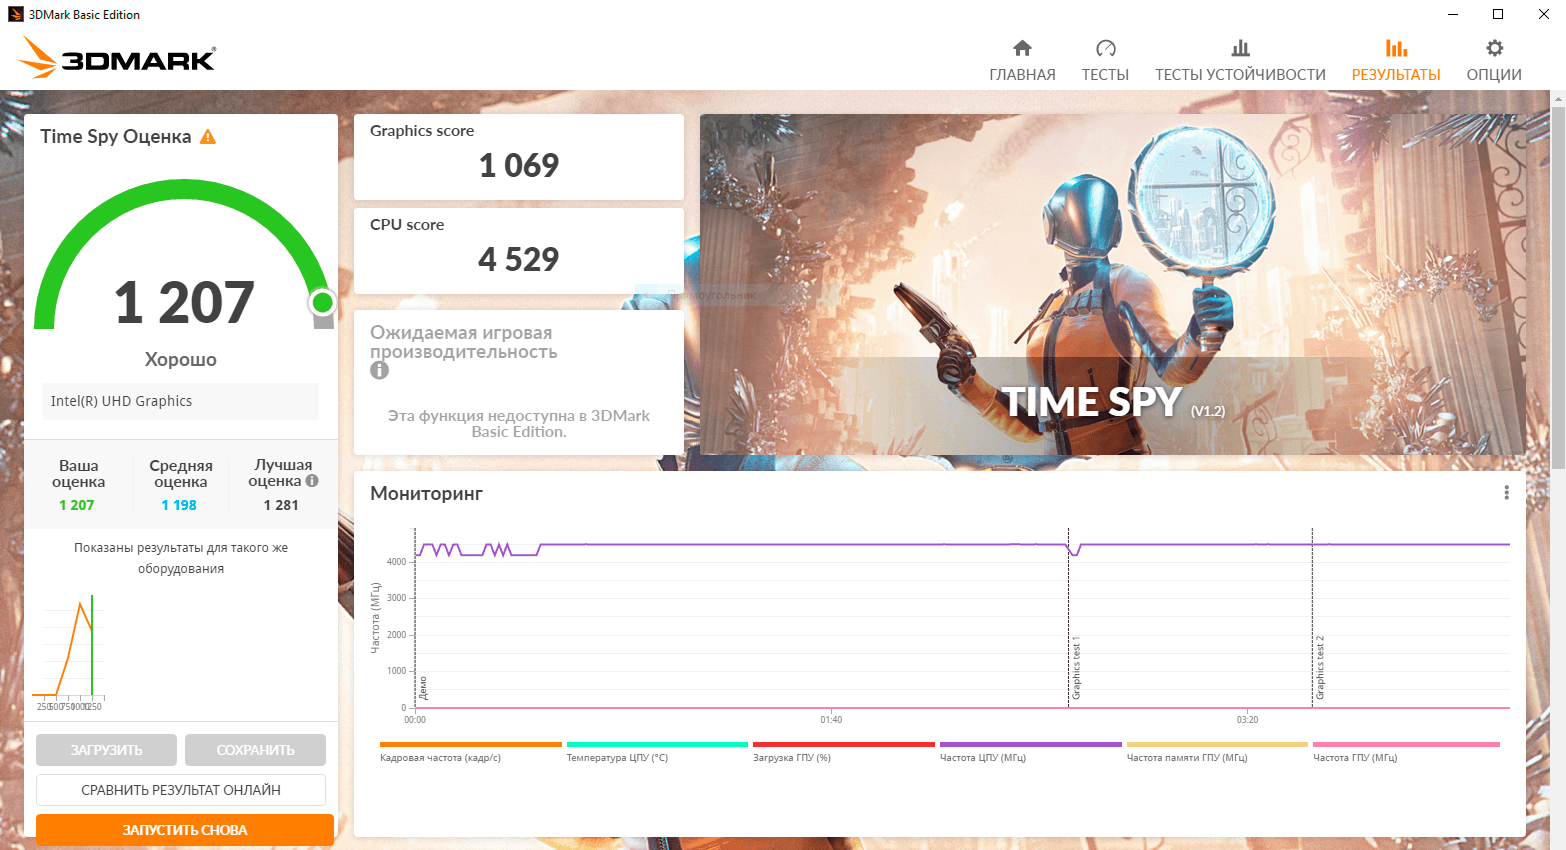Viewport: 1566px width, 850px height.
Task: Click the Time Spy banner image
Action: pyautogui.click(x=1112, y=284)
